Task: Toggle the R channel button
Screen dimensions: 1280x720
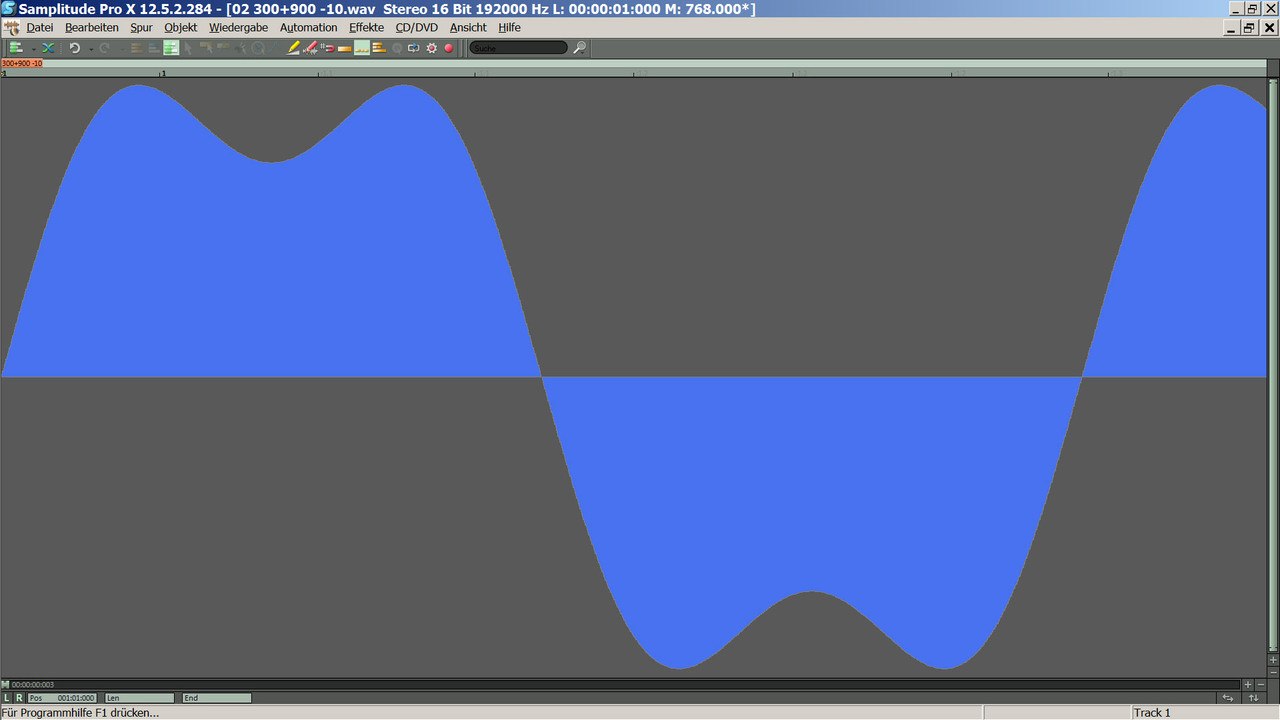Action: tap(18, 698)
